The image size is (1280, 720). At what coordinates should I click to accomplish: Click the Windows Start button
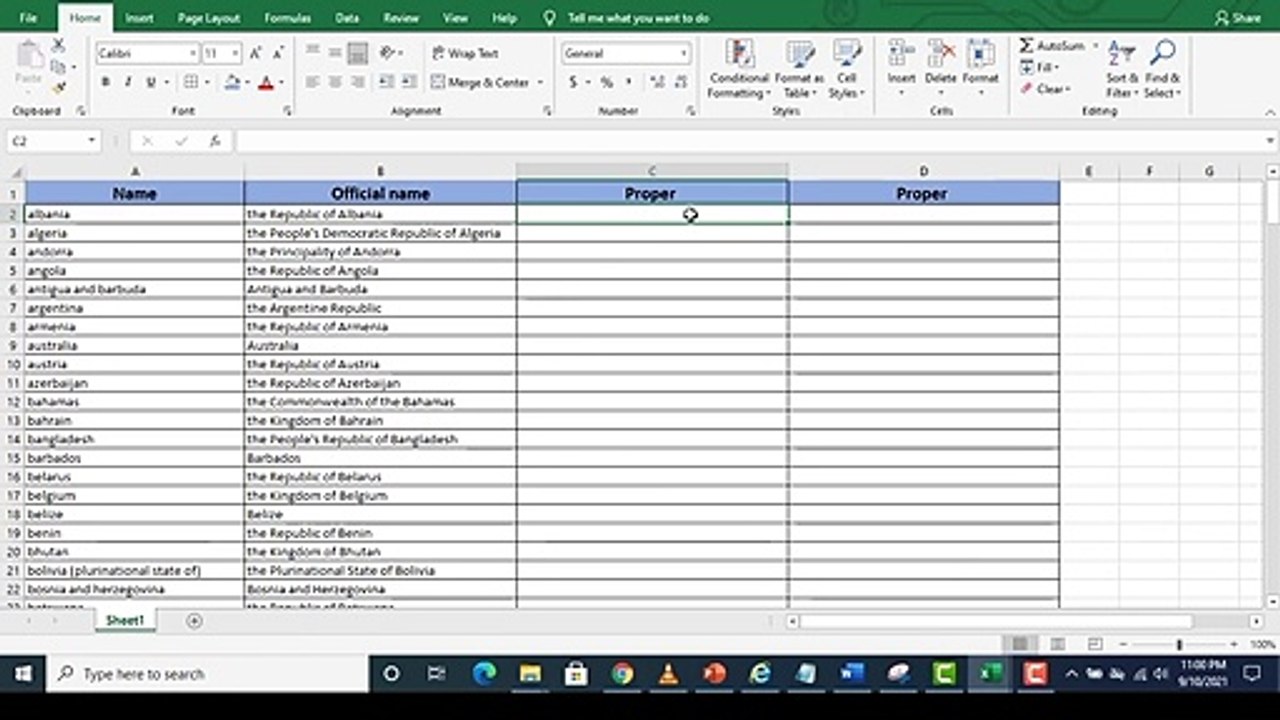pyautogui.click(x=23, y=674)
